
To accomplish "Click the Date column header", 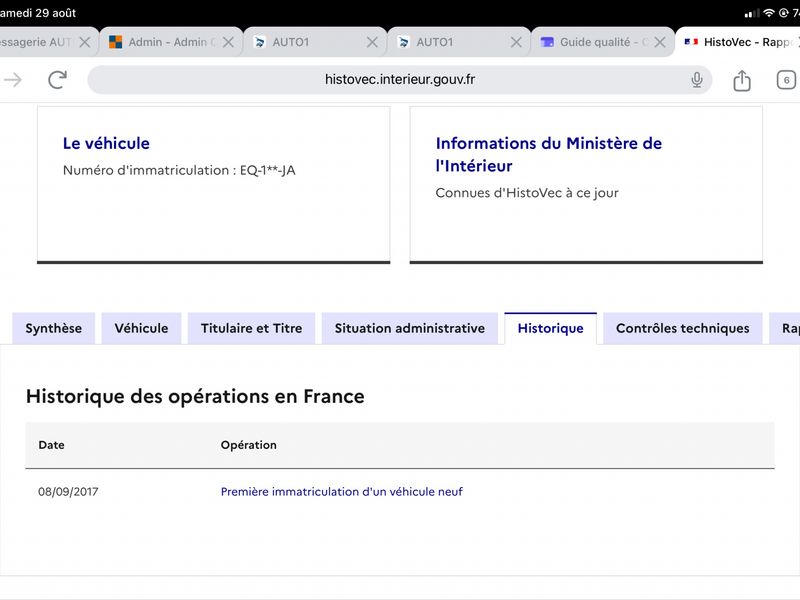I will (x=51, y=445).
